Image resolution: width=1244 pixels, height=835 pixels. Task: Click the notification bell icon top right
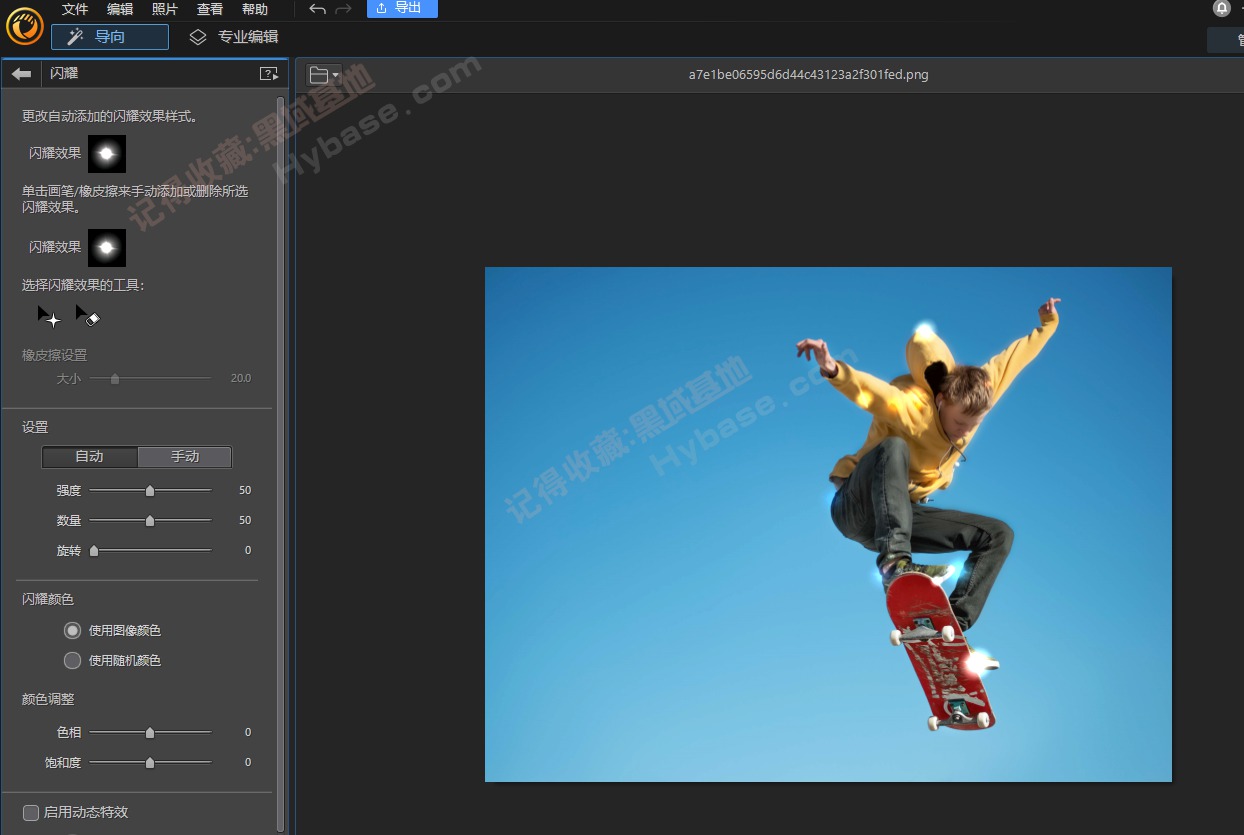[1221, 9]
